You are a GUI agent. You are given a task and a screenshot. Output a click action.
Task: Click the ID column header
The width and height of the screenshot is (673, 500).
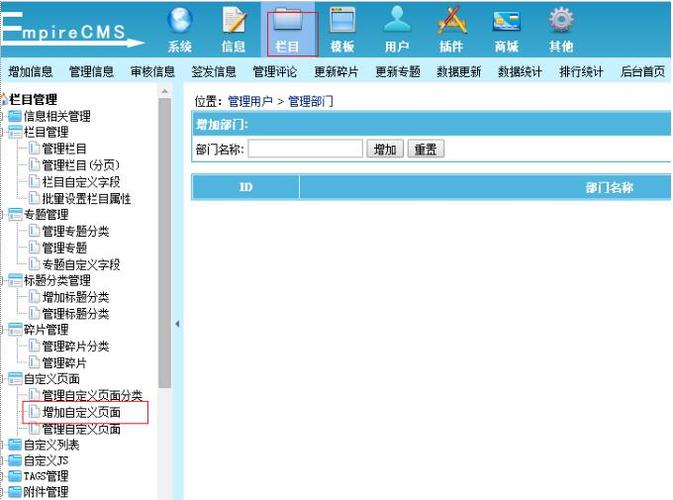point(246,187)
